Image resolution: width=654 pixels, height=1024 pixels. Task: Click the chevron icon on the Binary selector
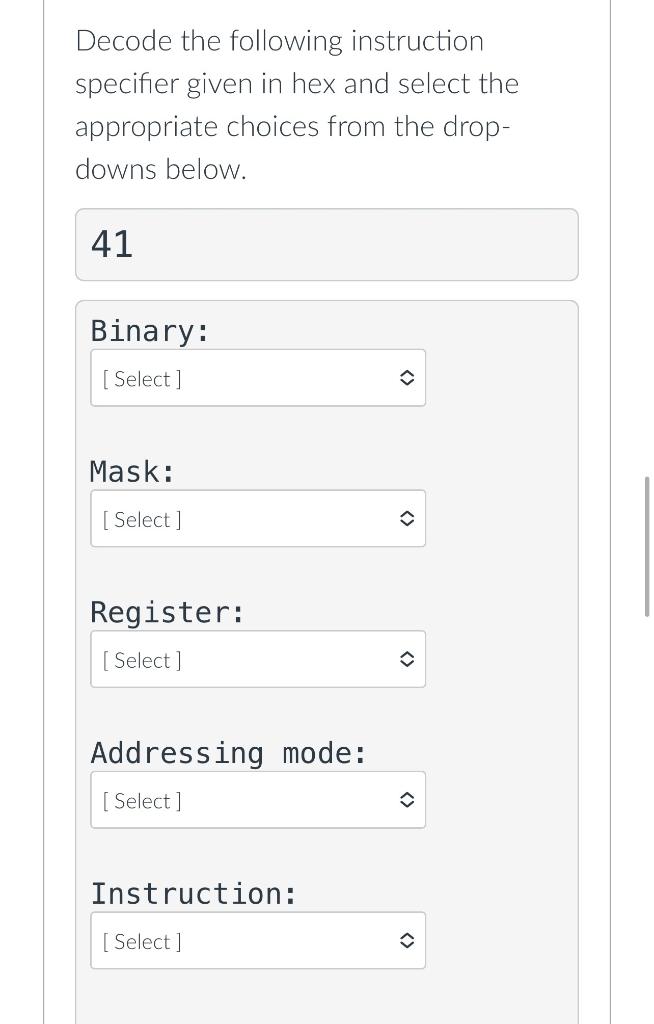[407, 377]
